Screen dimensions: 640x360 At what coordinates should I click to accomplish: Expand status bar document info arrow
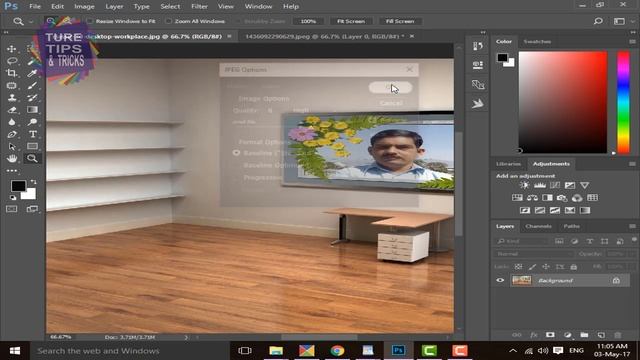click(x=186, y=337)
